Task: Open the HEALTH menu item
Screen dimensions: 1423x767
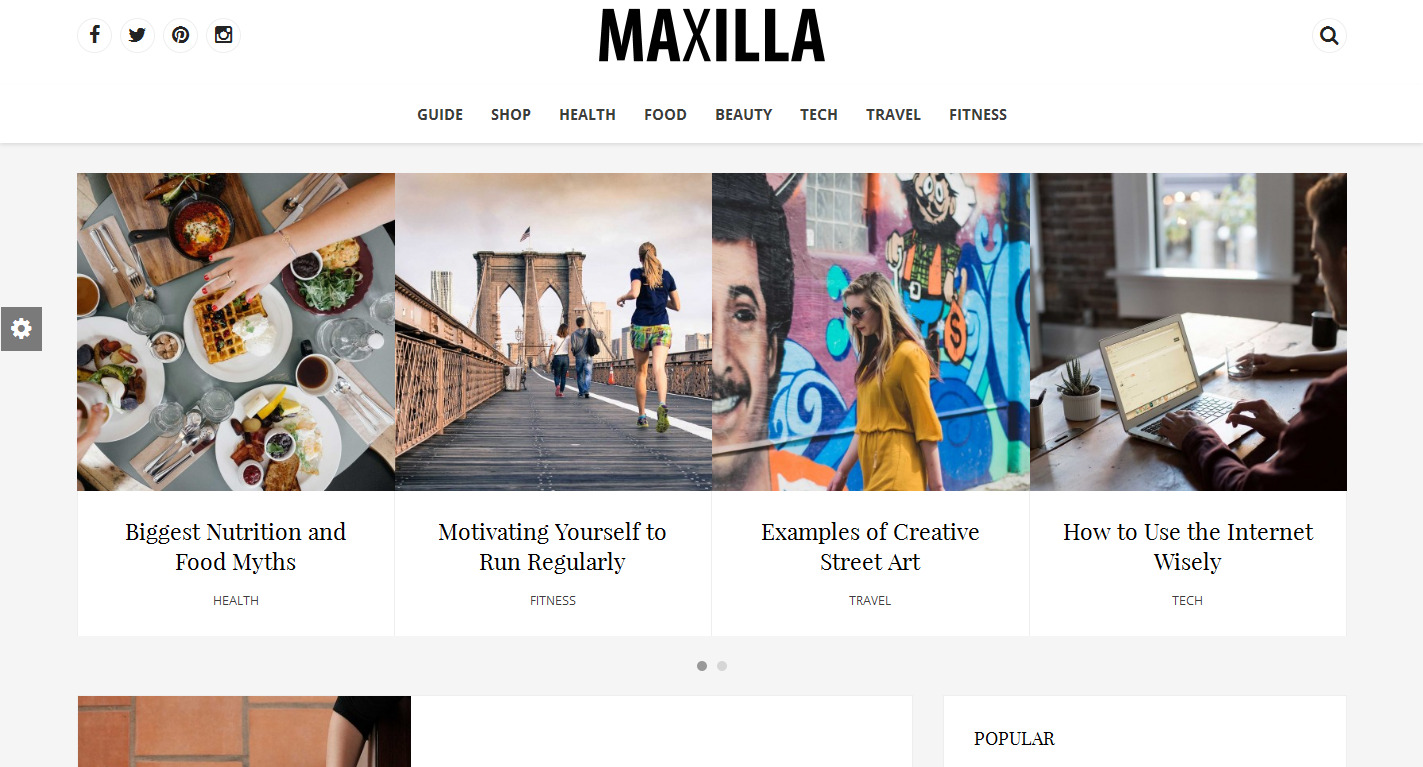Action: point(587,115)
